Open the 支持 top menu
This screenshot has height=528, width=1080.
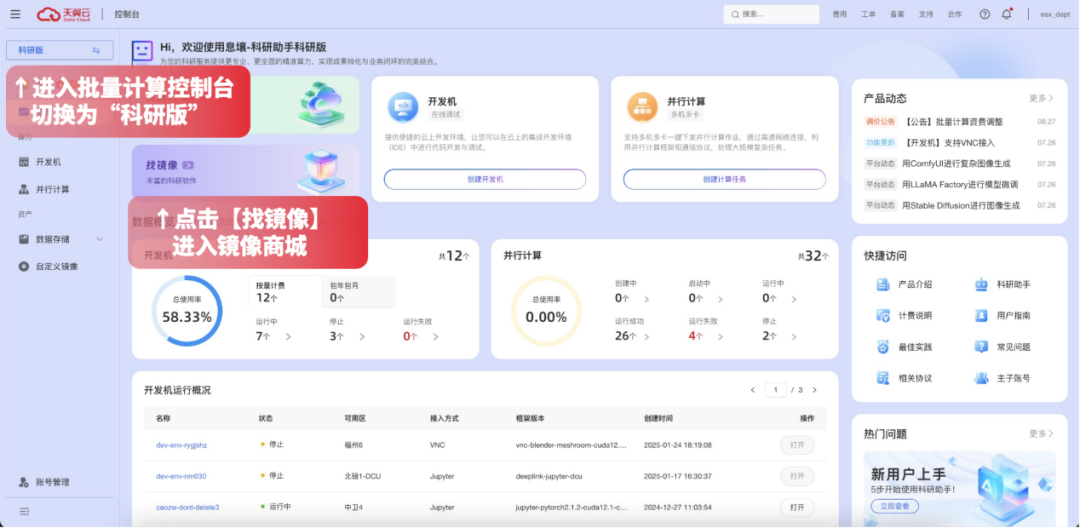pos(926,14)
